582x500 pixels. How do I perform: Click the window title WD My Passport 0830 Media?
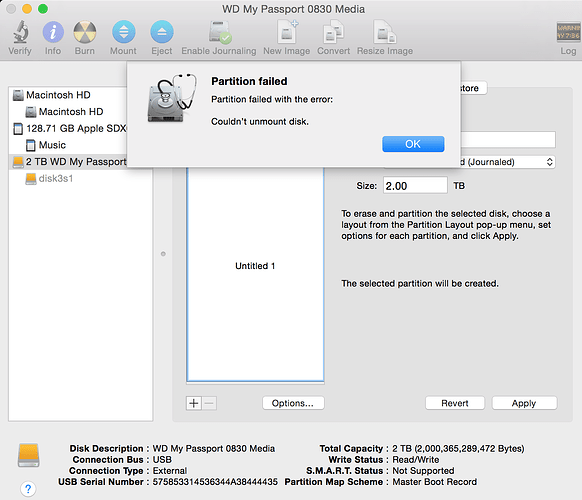[x=293, y=9]
